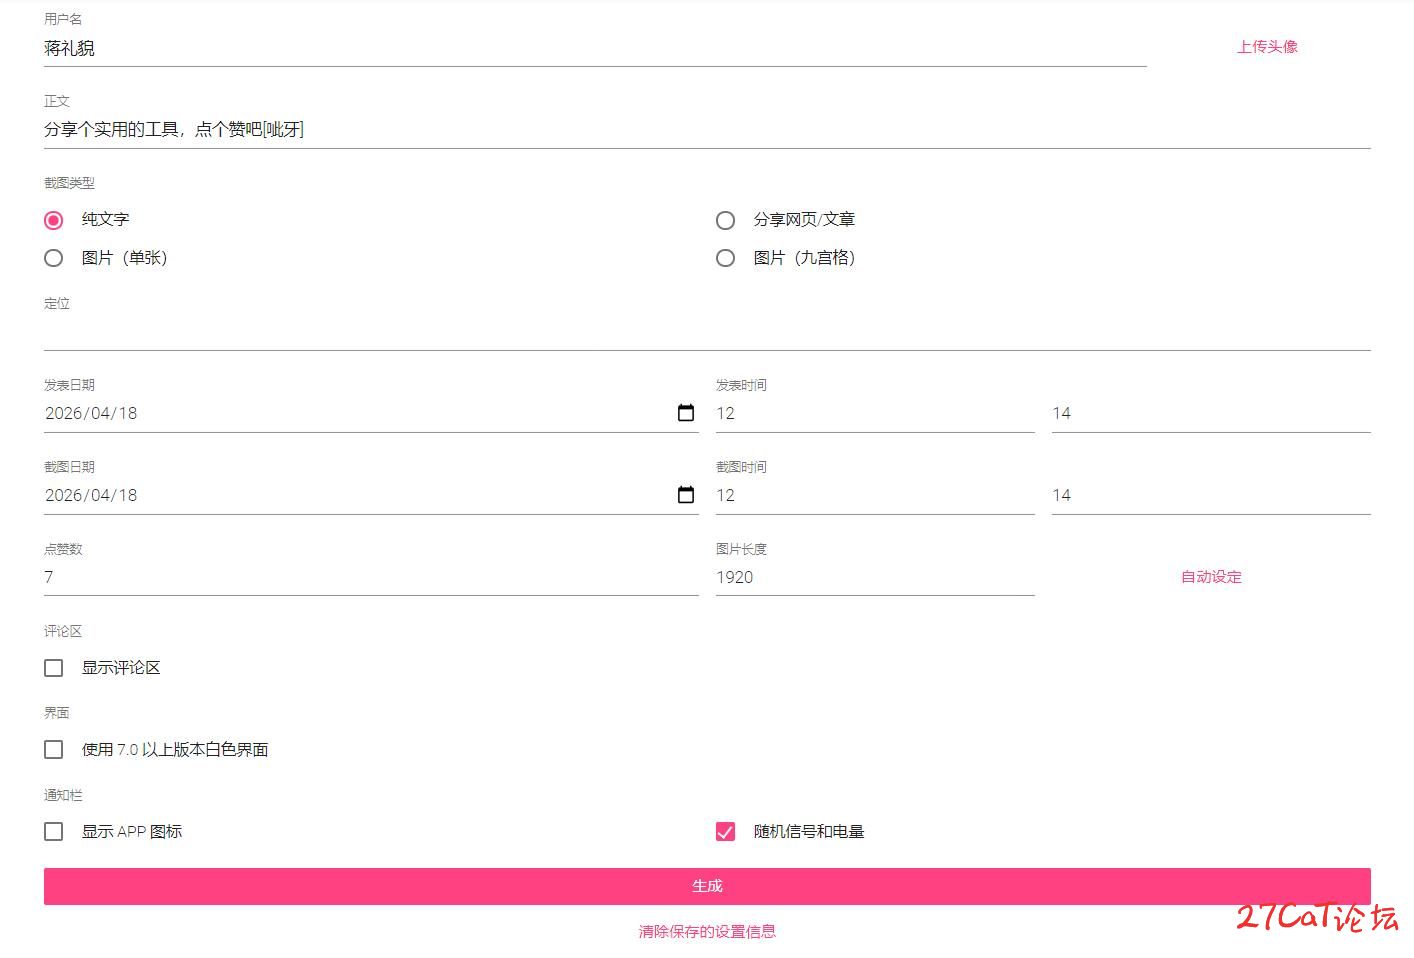Click 清除保存的设置信息 link

pos(707,932)
